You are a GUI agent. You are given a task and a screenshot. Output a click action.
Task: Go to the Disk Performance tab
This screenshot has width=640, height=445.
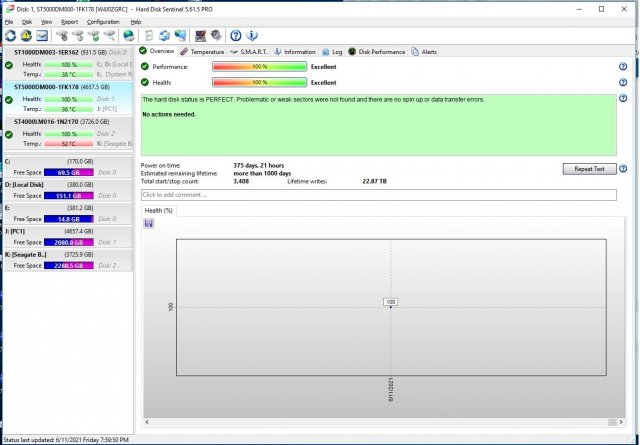point(377,51)
